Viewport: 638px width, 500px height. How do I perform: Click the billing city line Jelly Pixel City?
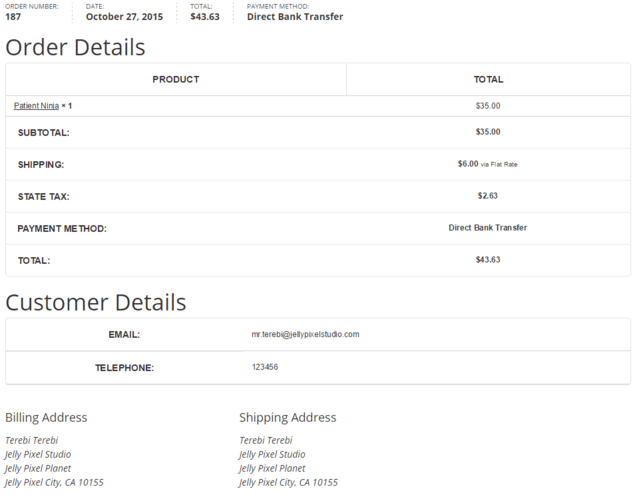(x=54, y=483)
